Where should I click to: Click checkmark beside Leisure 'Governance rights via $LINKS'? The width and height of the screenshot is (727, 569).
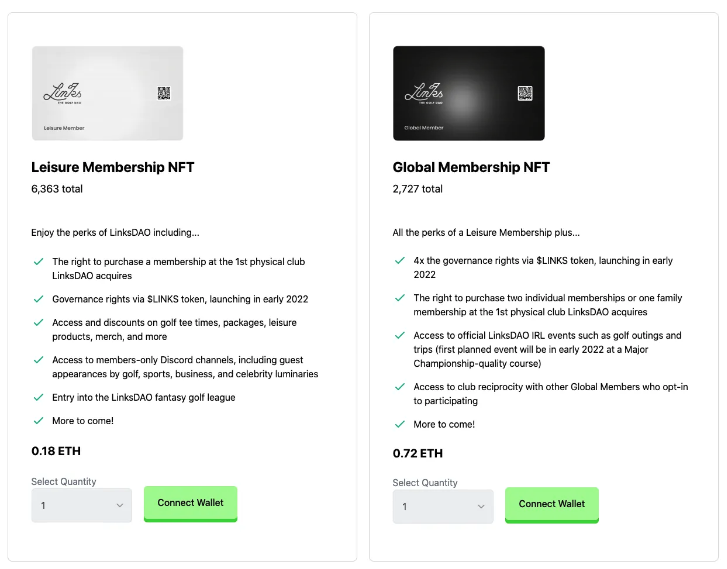(37, 299)
